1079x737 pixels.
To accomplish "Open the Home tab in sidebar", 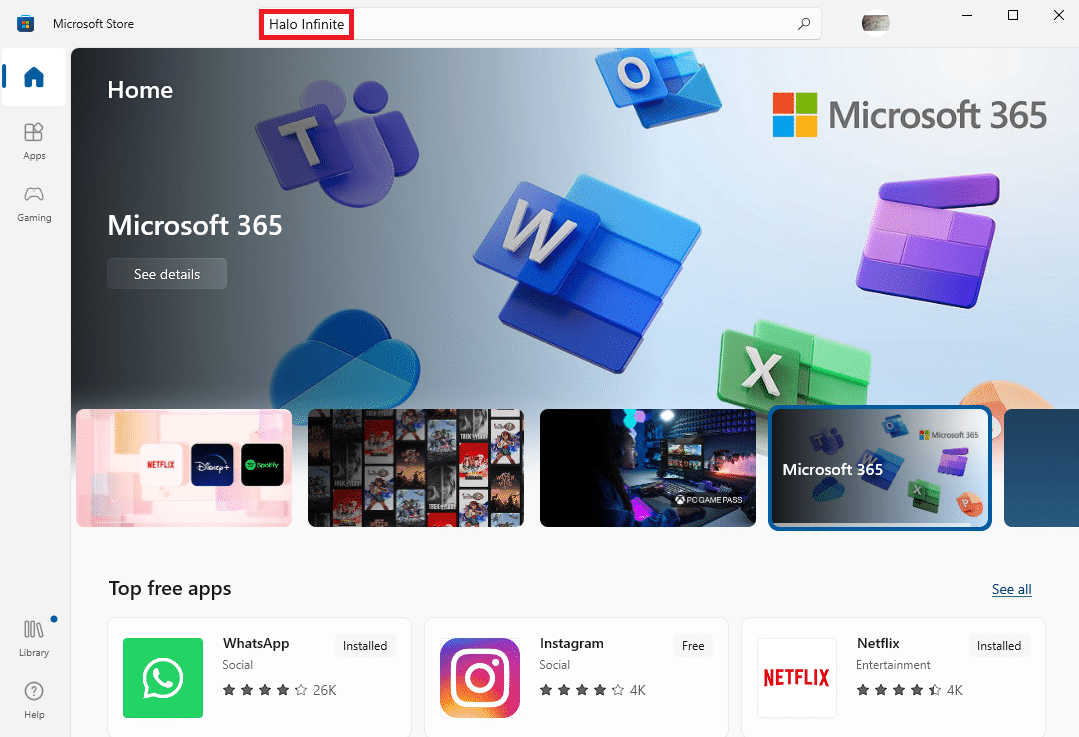I will (34, 76).
